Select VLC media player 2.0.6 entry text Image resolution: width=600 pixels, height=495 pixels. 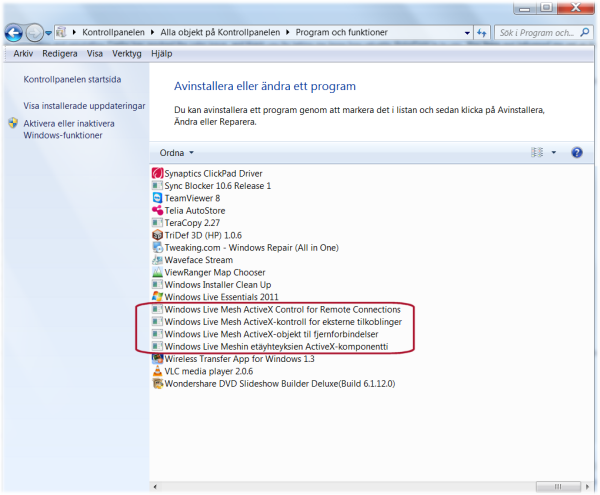pyautogui.click(x=209, y=371)
